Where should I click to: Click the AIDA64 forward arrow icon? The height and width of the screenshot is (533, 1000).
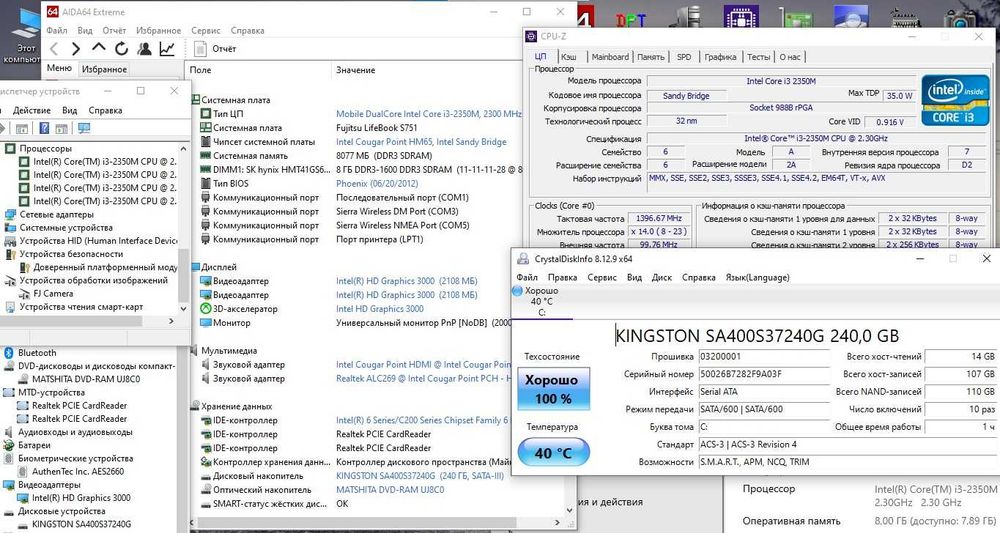coord(76,49)
